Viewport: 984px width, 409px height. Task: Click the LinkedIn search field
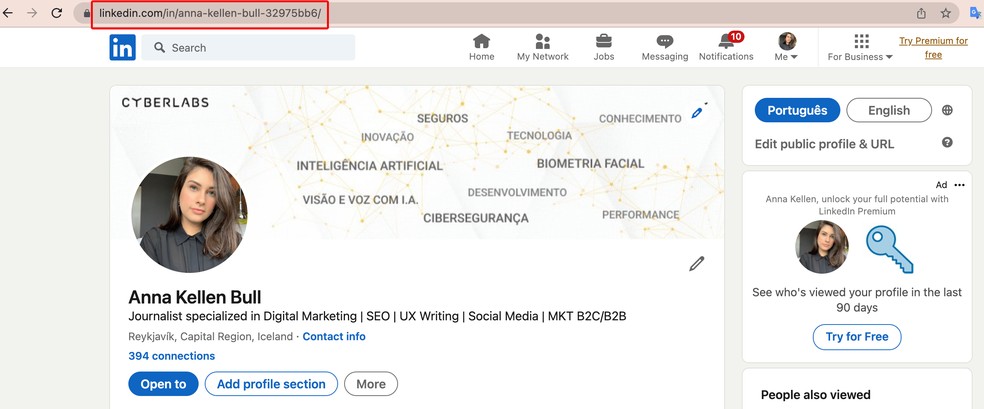(250, 48)
